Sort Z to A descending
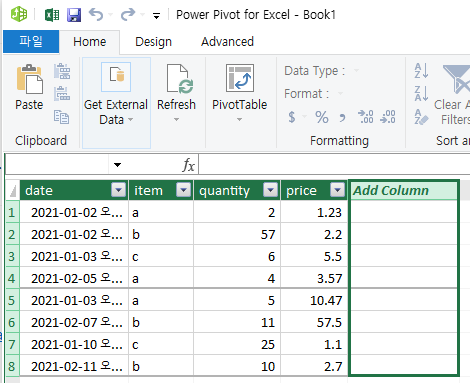The image size is (470, 383). point(421,93)
